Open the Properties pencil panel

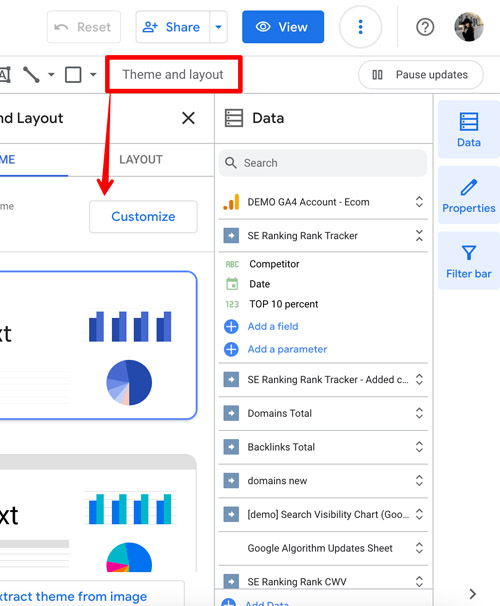point(469,195)
